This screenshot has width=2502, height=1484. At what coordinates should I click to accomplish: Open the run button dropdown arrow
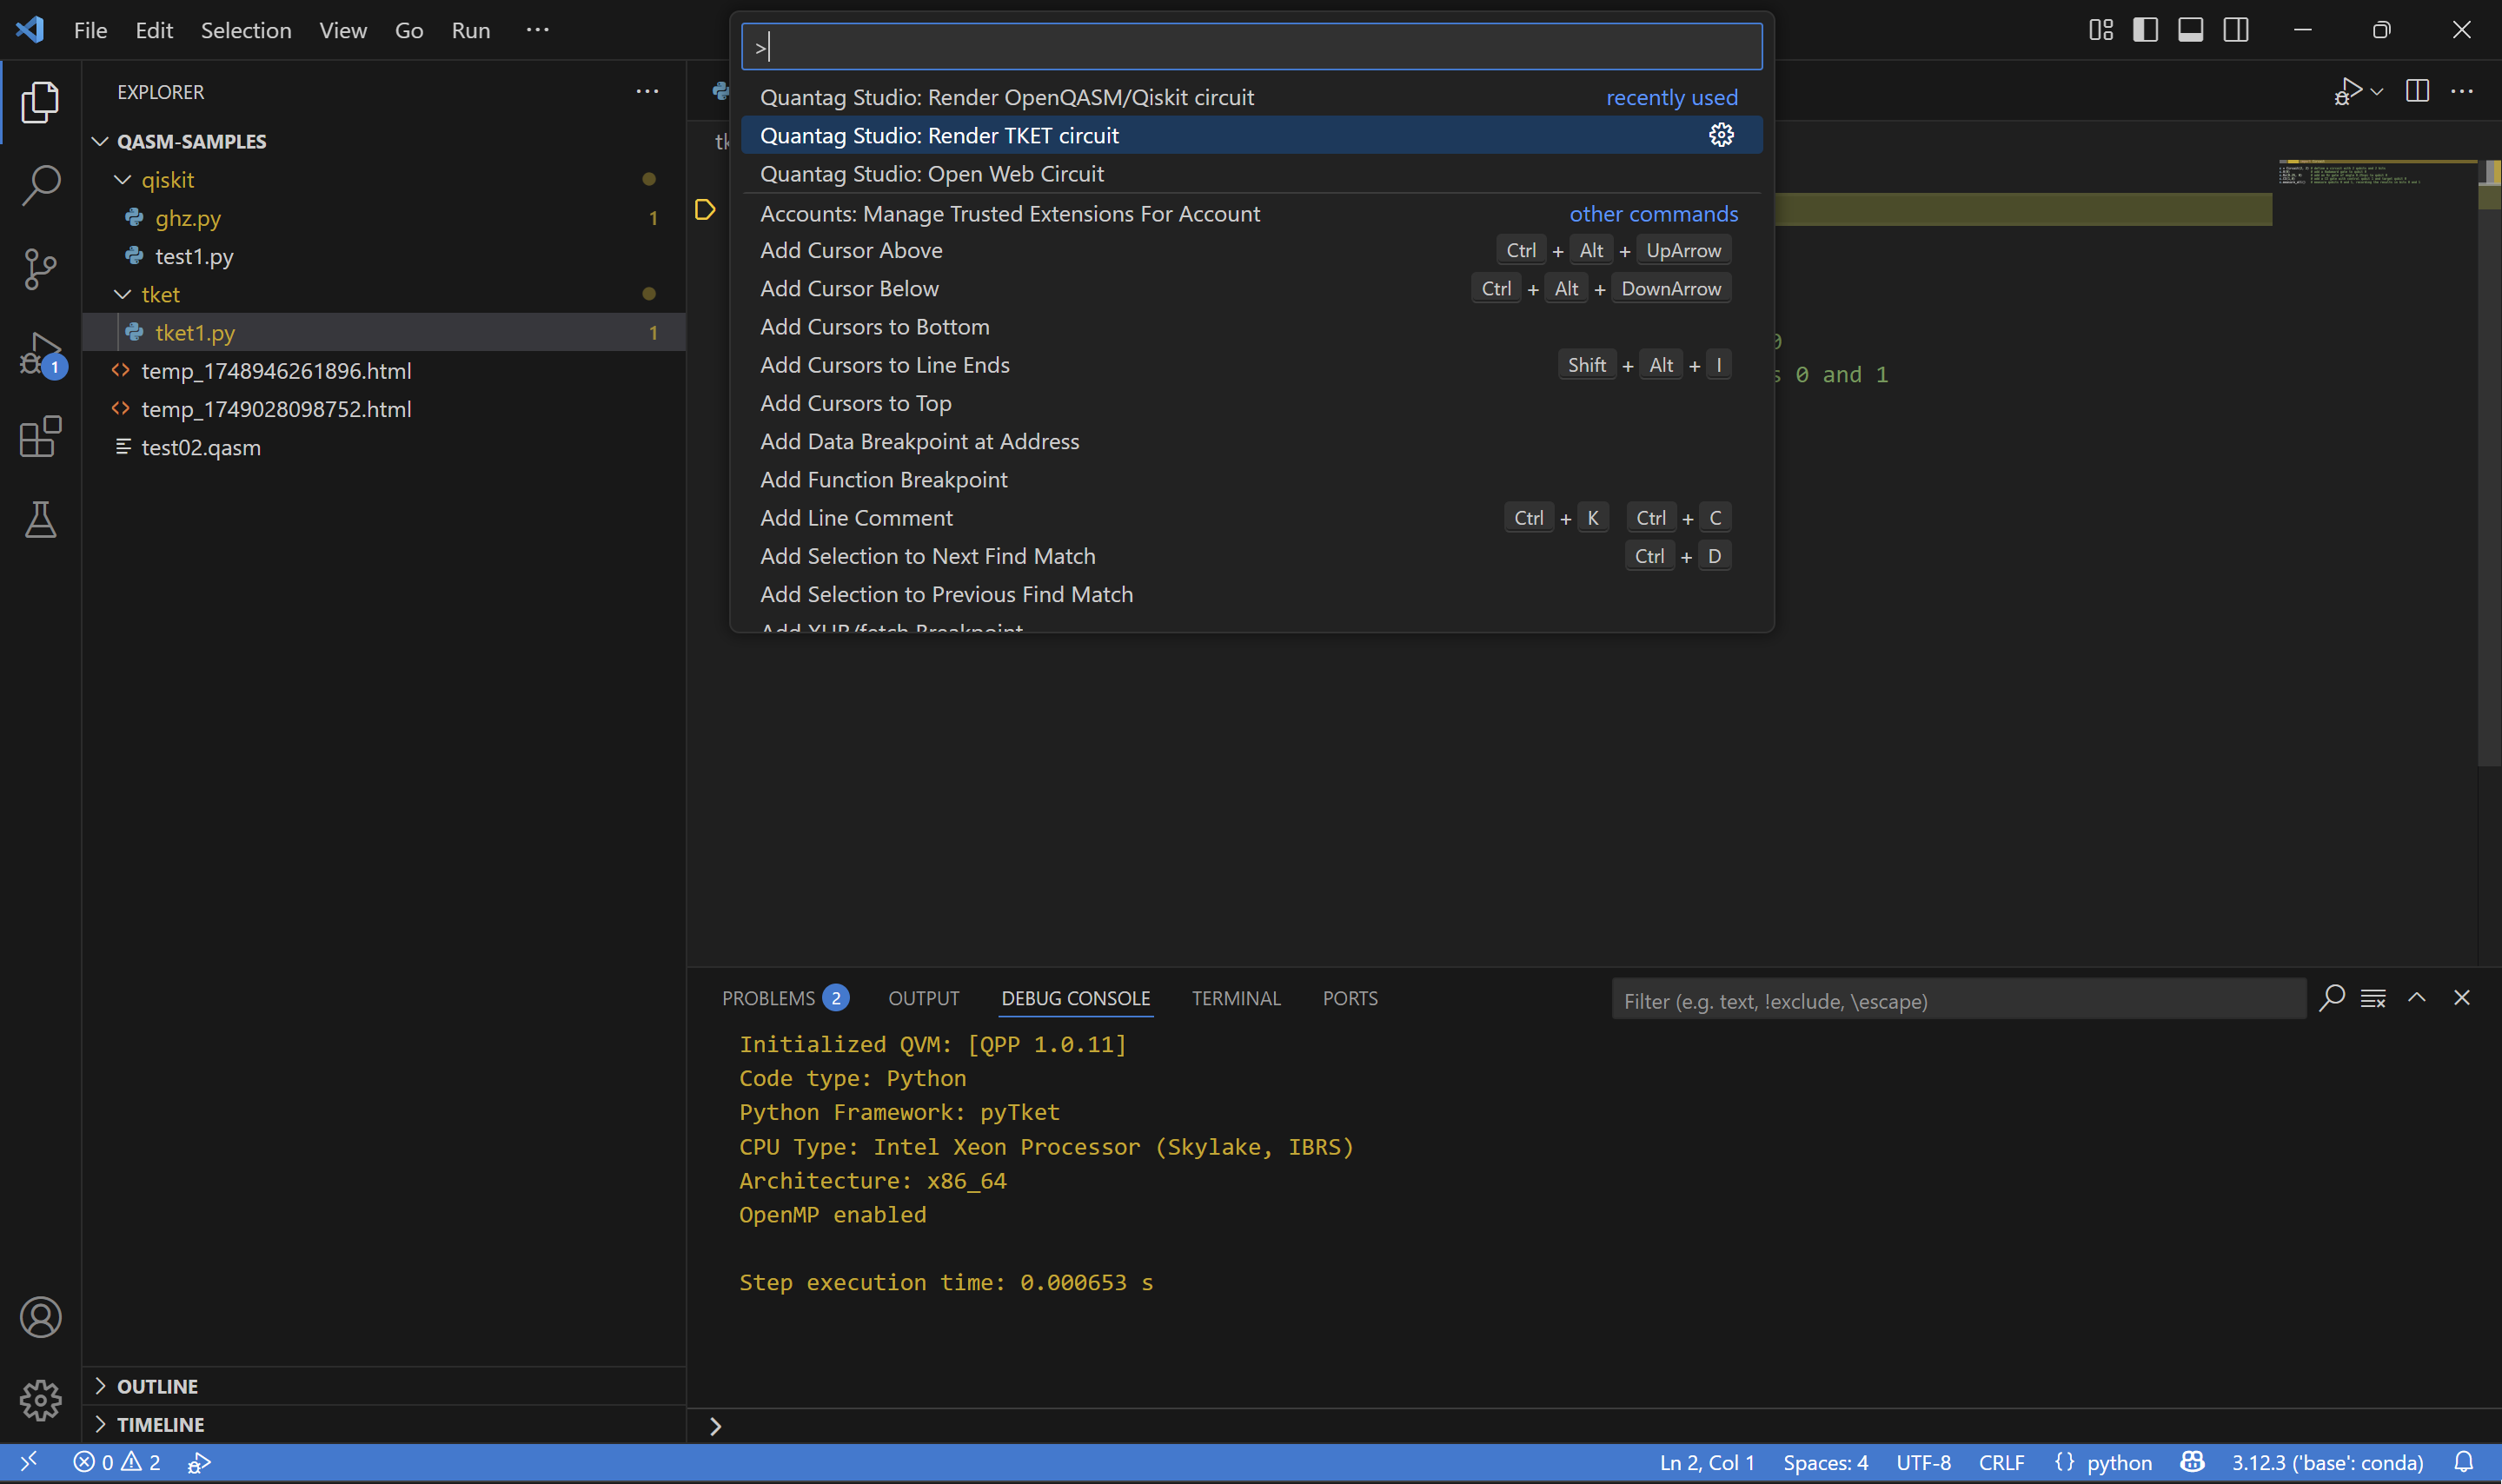coord(2378,92)
